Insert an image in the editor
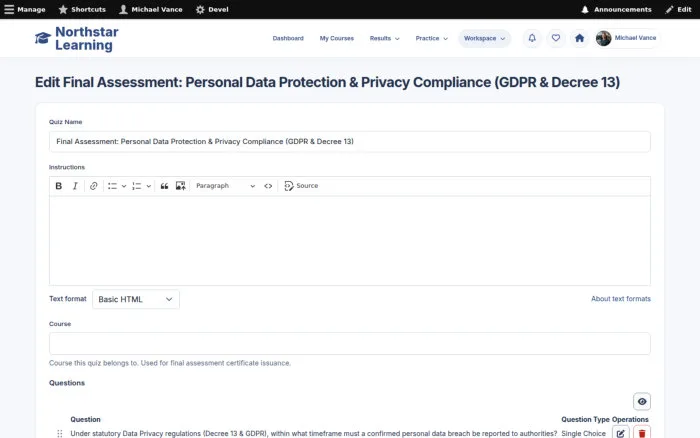 [180, 186]
